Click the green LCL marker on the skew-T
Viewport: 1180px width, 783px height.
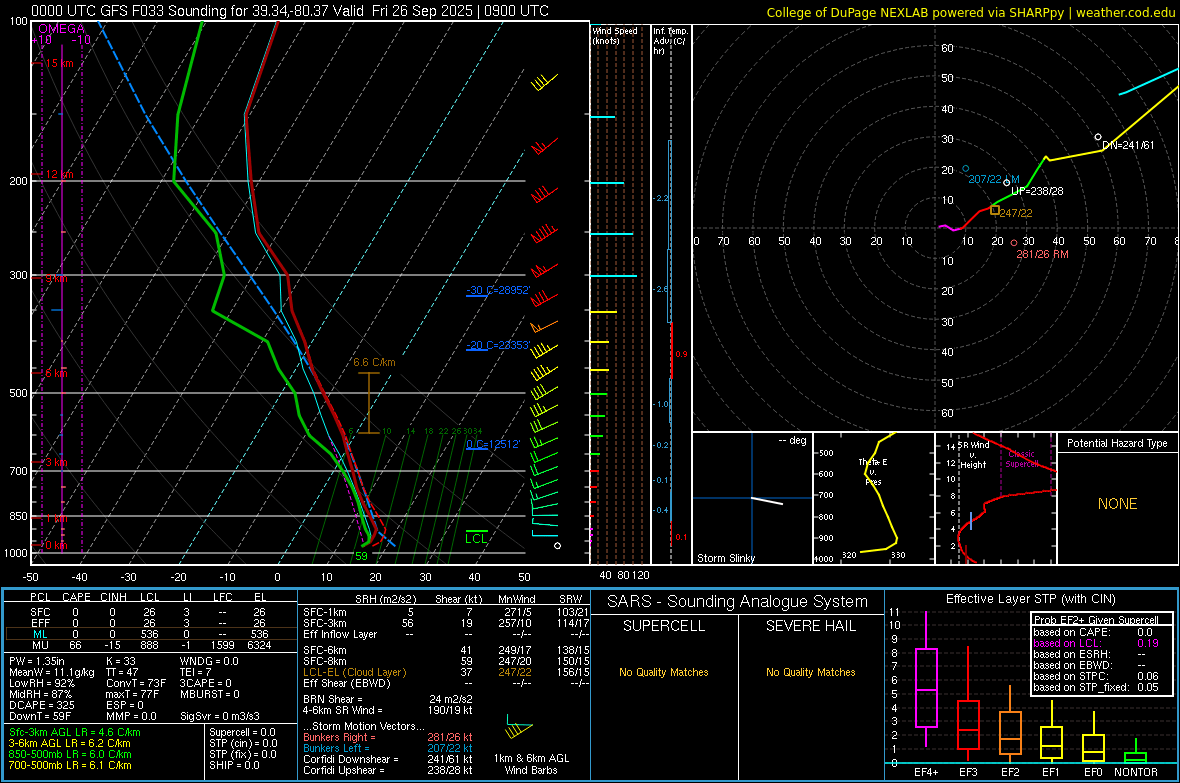coord(476,538)
